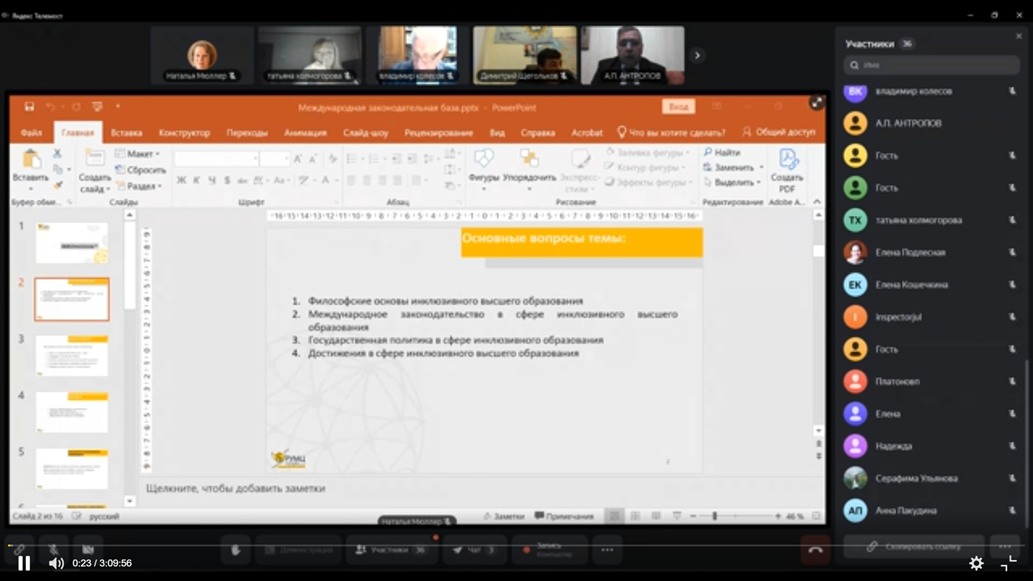Exit fullscreen mode in the player
The width and height of the screenshot is (1033, 581).
click(1008, 563)
